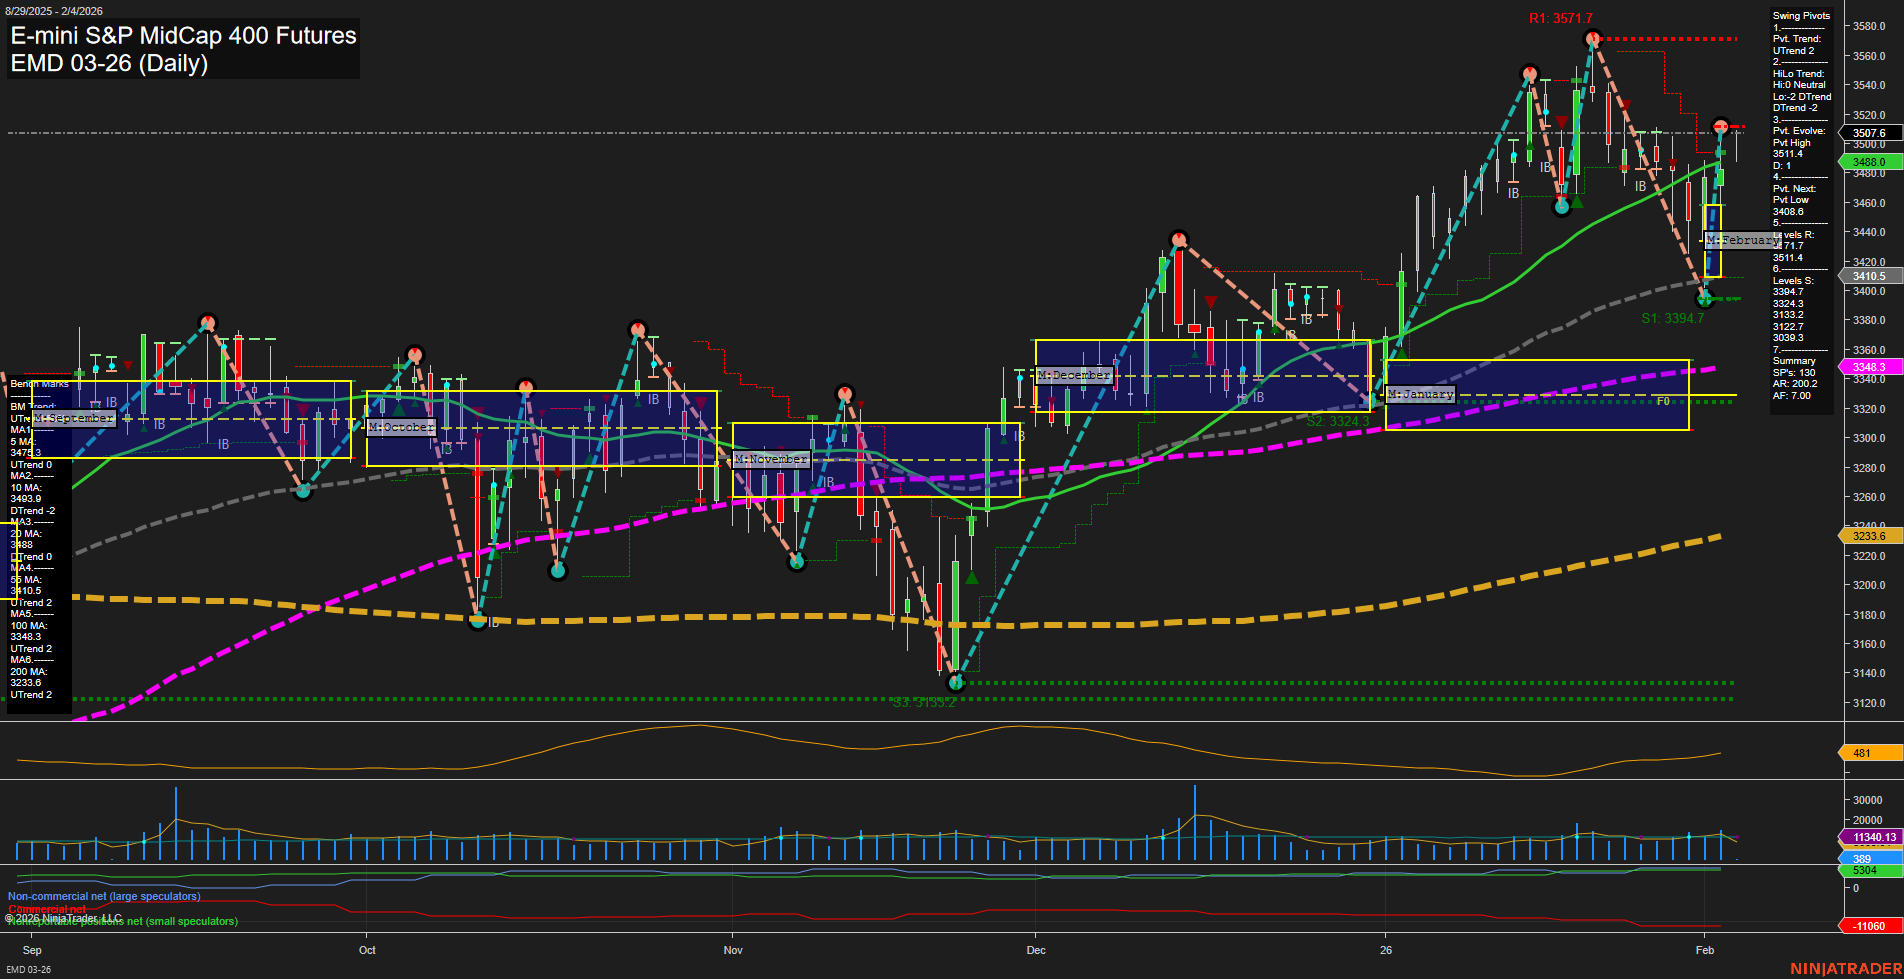
Task: Click the orange 3233.6 price marker
Action: coord(1867,536)
